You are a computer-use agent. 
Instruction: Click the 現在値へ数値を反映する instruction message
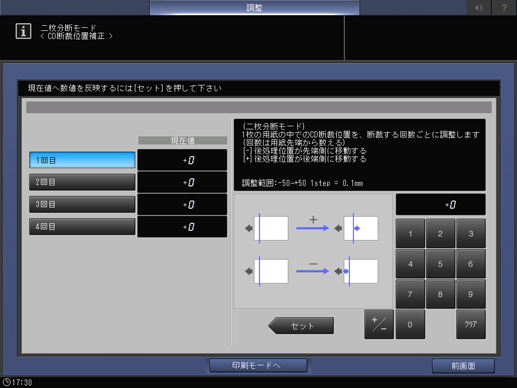(125, 88)
